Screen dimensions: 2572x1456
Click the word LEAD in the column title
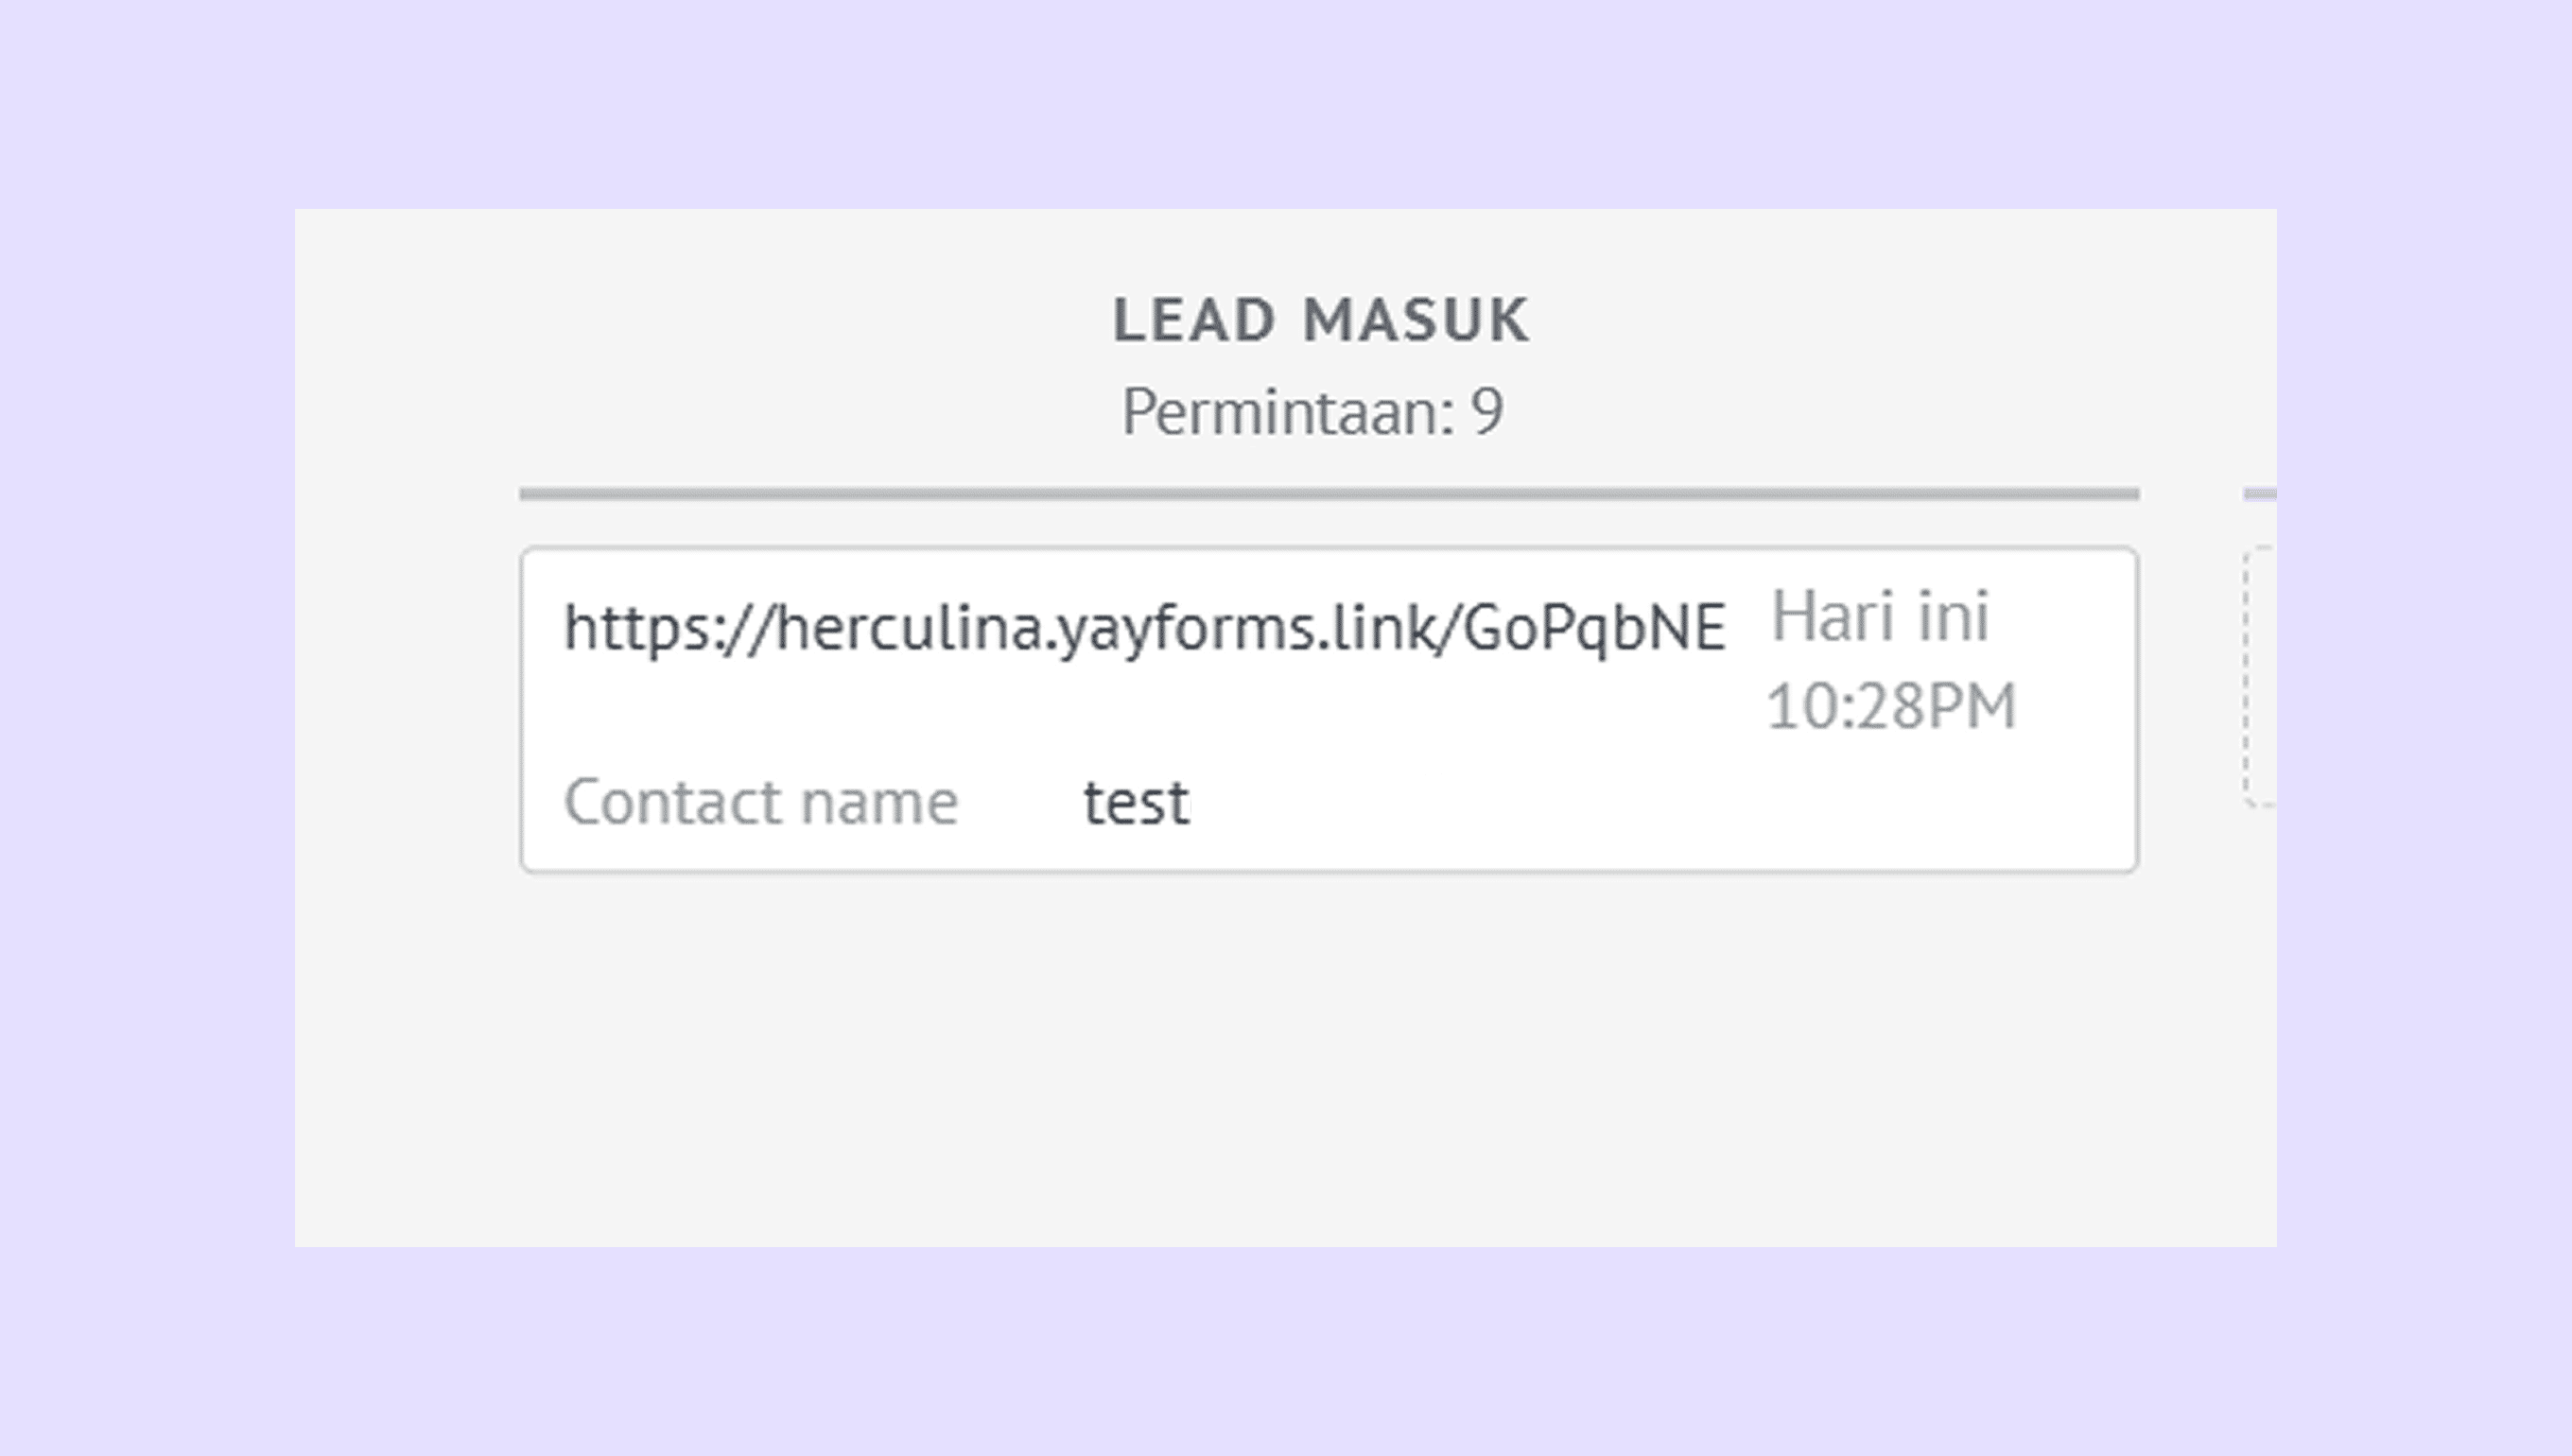pos(1194,321)
